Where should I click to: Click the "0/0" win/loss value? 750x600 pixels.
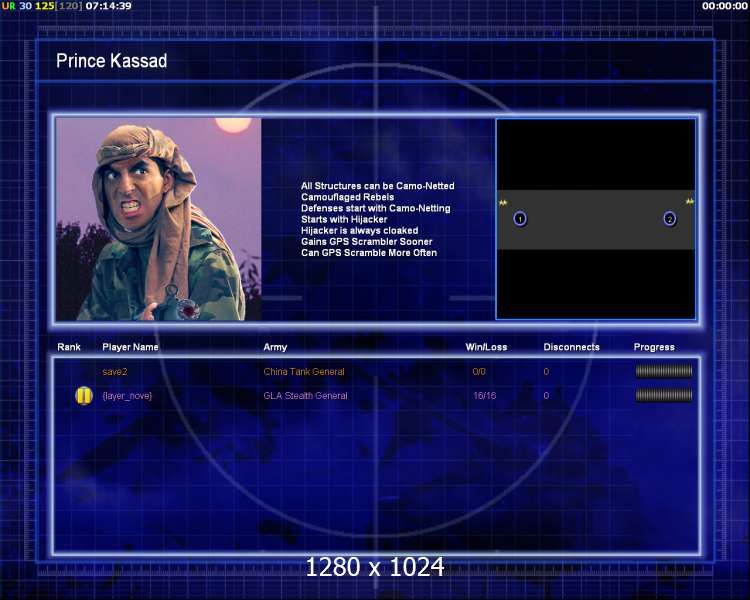tap(479, 372)
